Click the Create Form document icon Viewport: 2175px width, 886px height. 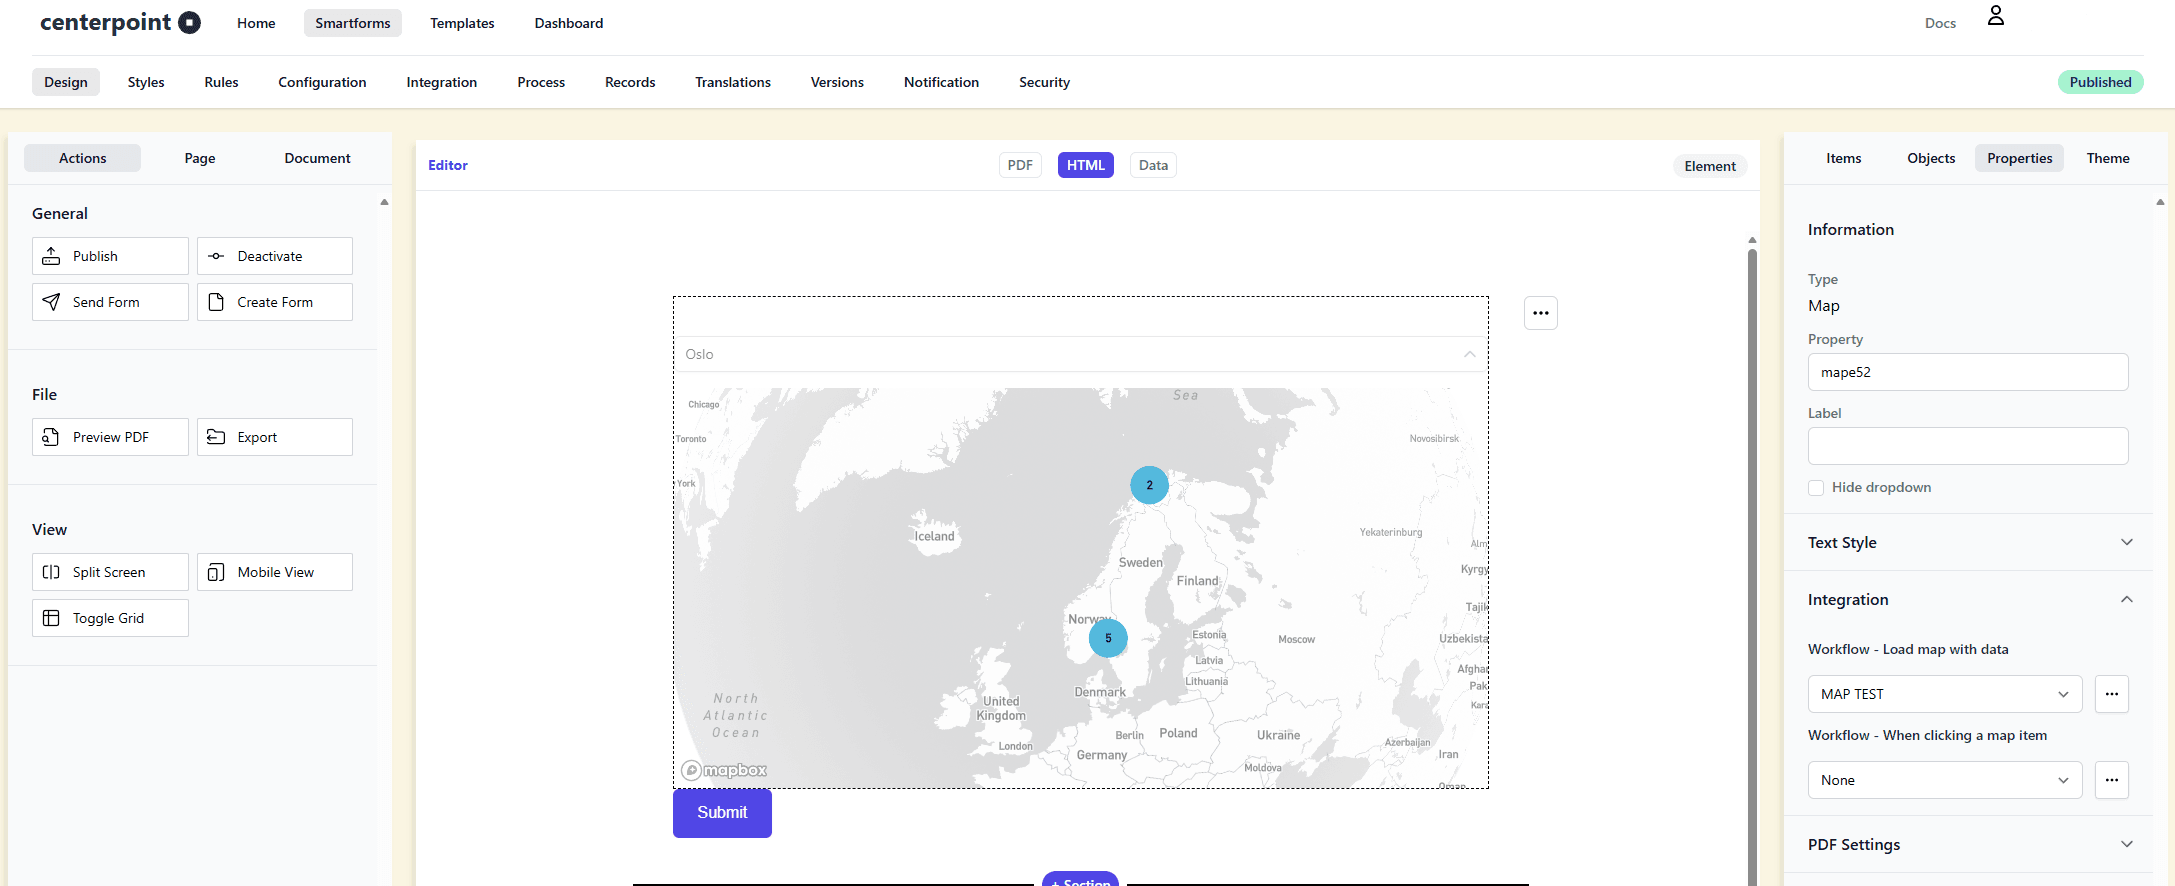pos(216,302)
